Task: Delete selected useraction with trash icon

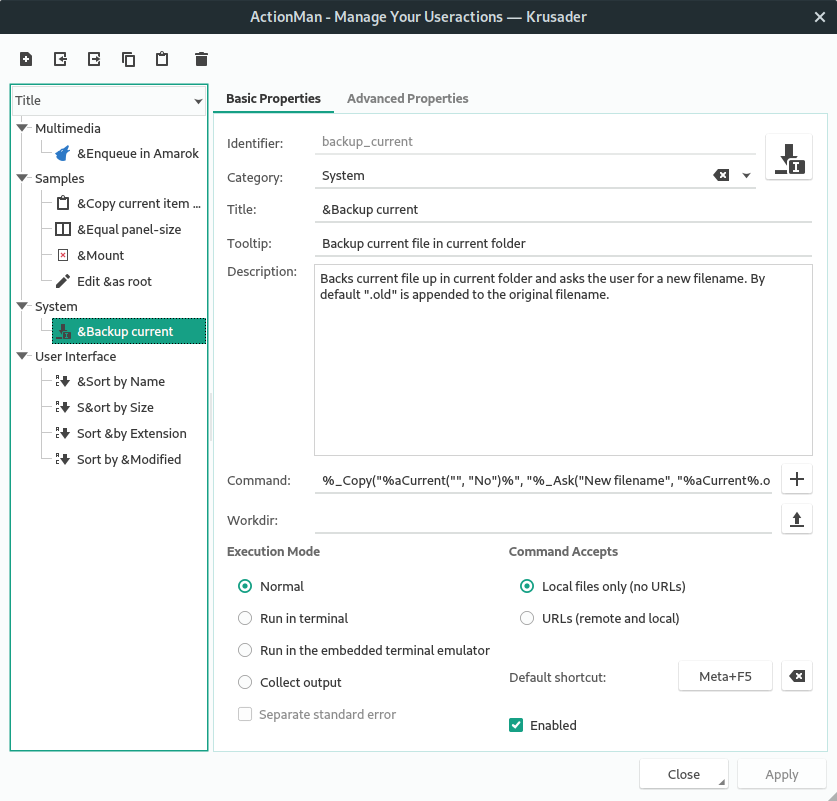Action: click(x=201, y=59)
